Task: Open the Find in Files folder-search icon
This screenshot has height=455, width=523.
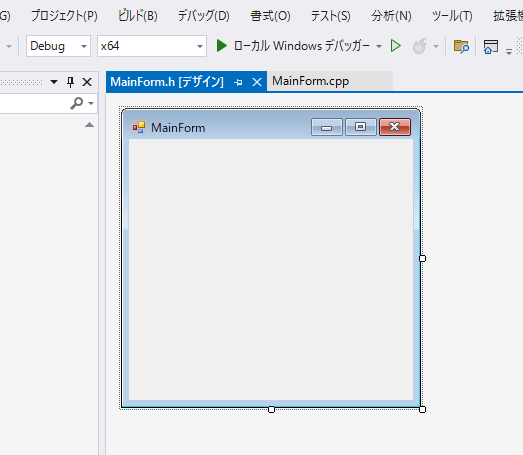Action: [x=461, y=46]
